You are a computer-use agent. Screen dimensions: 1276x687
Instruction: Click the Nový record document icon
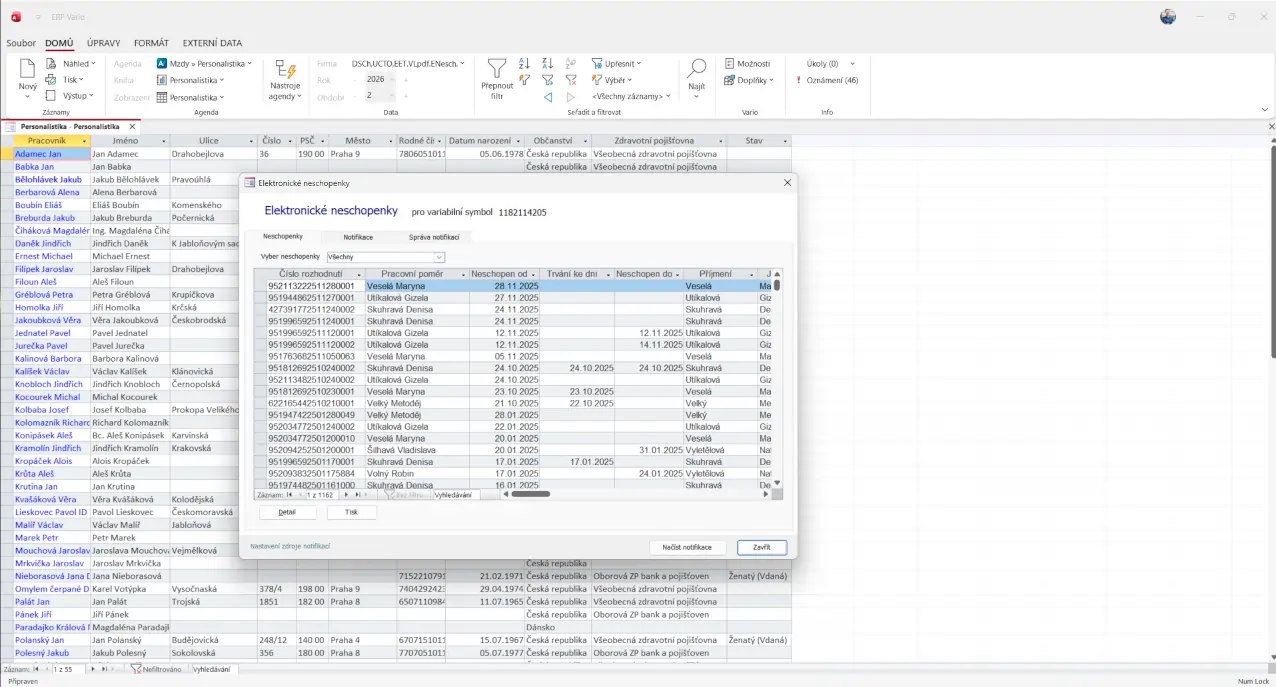[x=28, y=69]
